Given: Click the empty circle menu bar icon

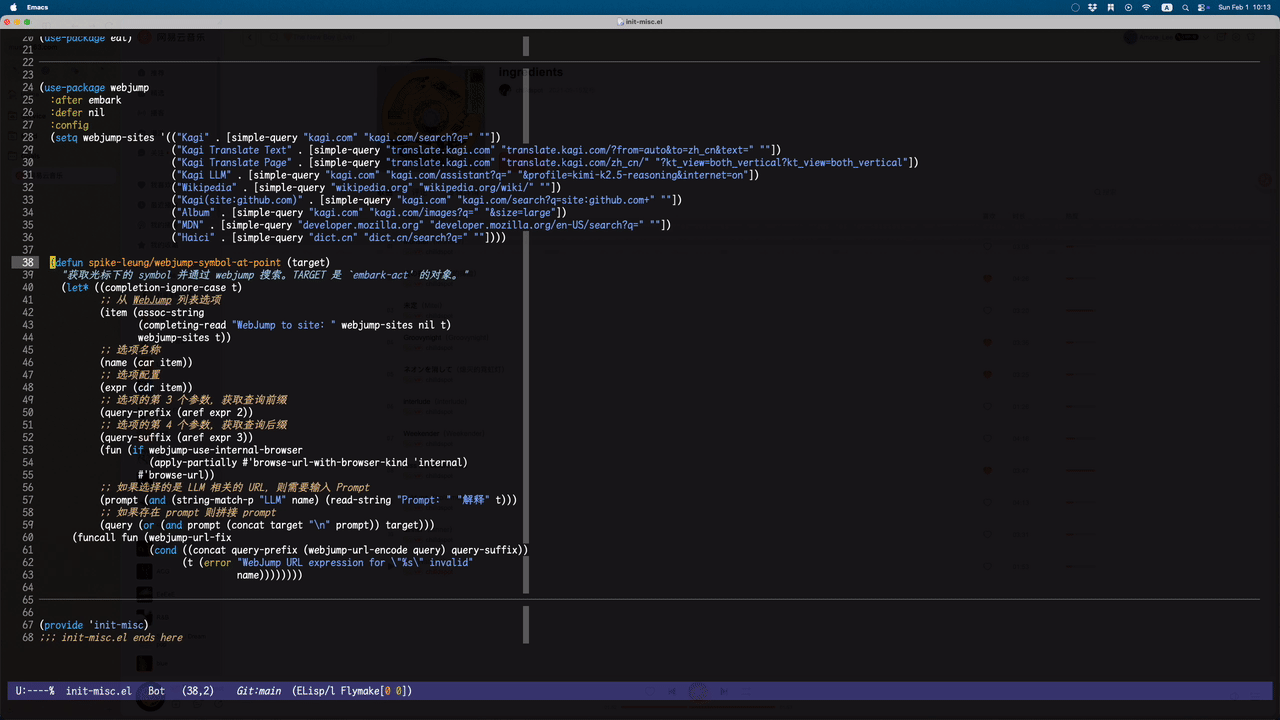Looking at the screenshot, I should pos(1075,7).
